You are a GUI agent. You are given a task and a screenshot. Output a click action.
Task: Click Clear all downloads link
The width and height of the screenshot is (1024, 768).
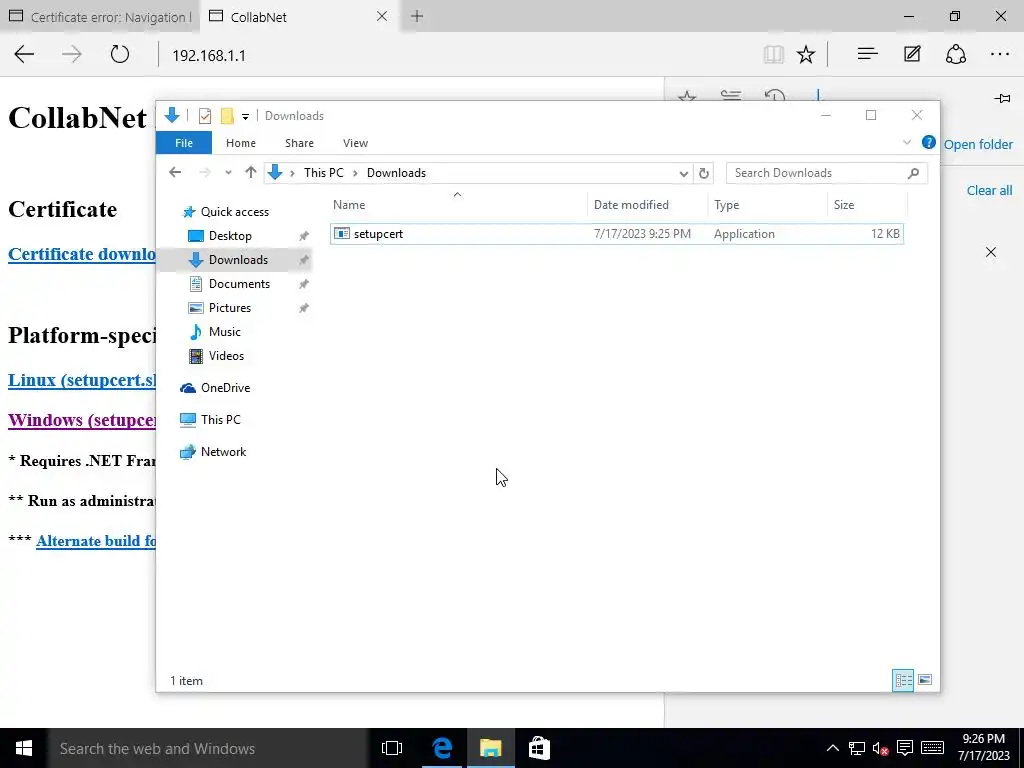coord(989,191)
